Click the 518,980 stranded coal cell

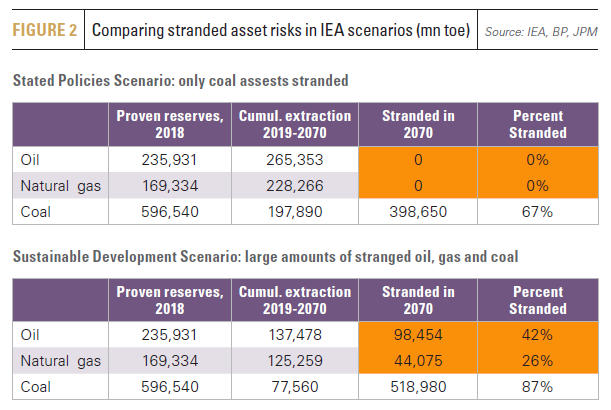click(x=418, y=385)
